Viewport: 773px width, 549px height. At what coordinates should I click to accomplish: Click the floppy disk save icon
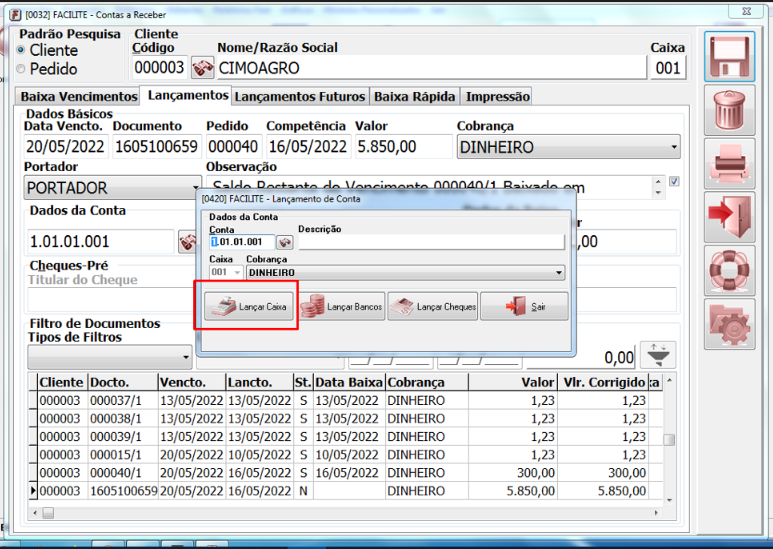click(728, 56)
